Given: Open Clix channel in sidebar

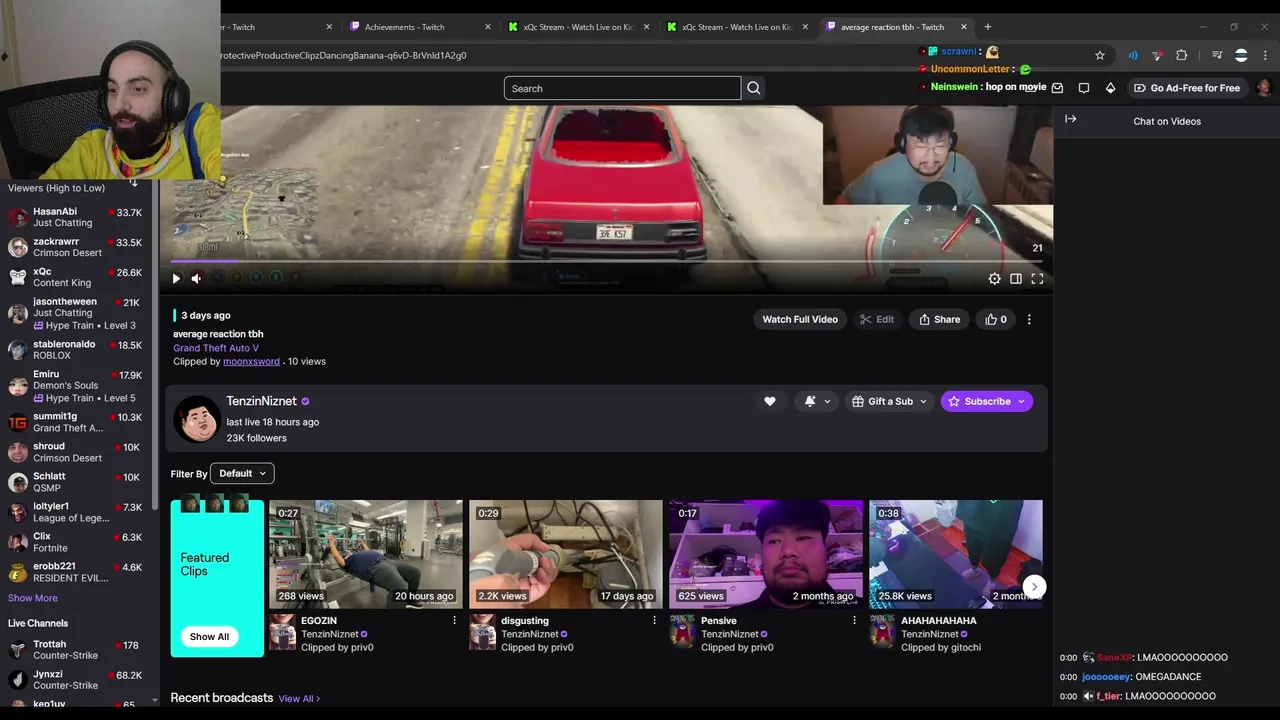Looking at the screenshot, I should (78, 542).
